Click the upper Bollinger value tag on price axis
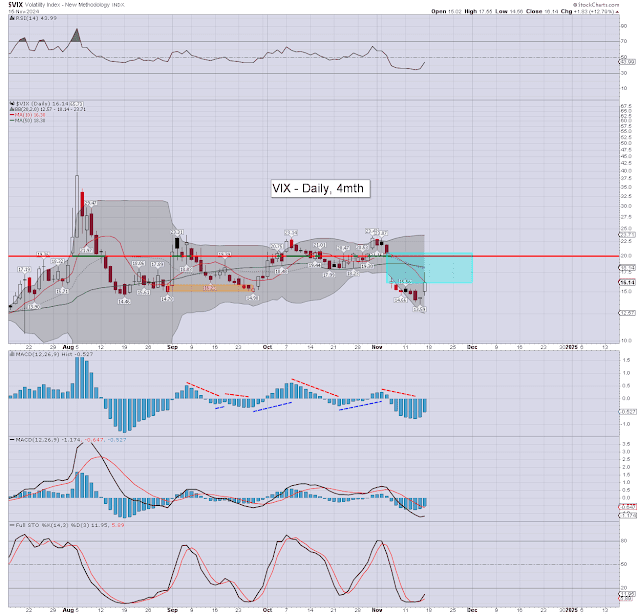Image resolution: width=640 pixels, height=614 pixels. (628, 235)
